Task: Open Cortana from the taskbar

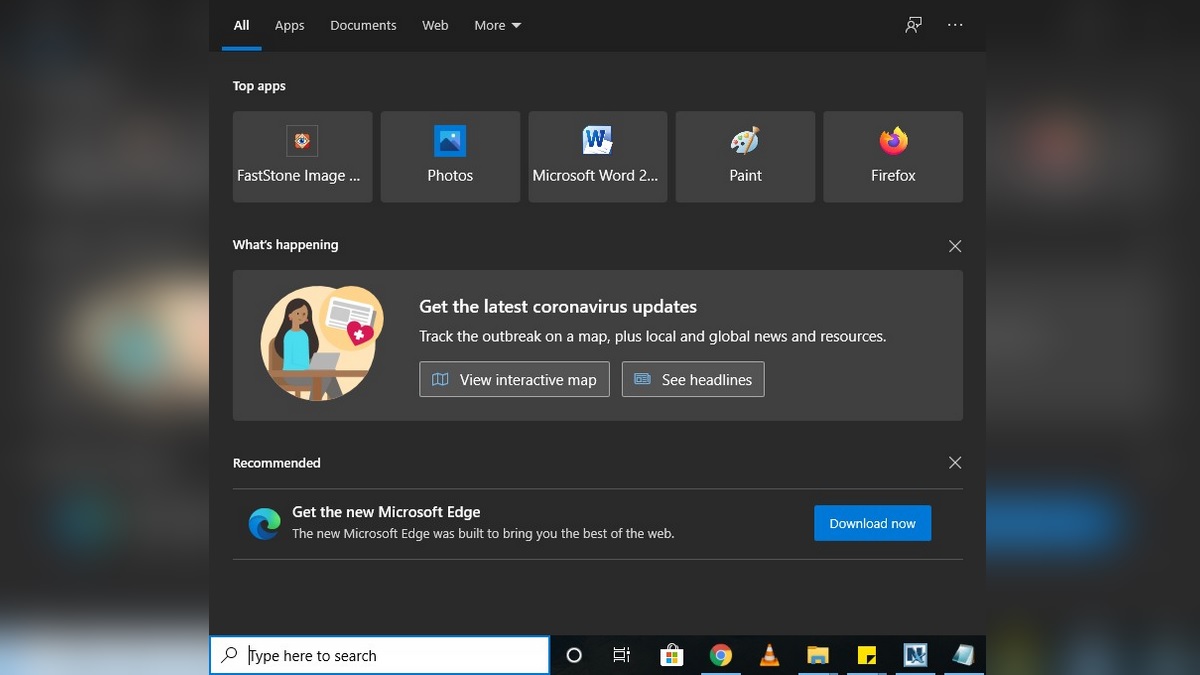Action: click(x=573, y=655)
